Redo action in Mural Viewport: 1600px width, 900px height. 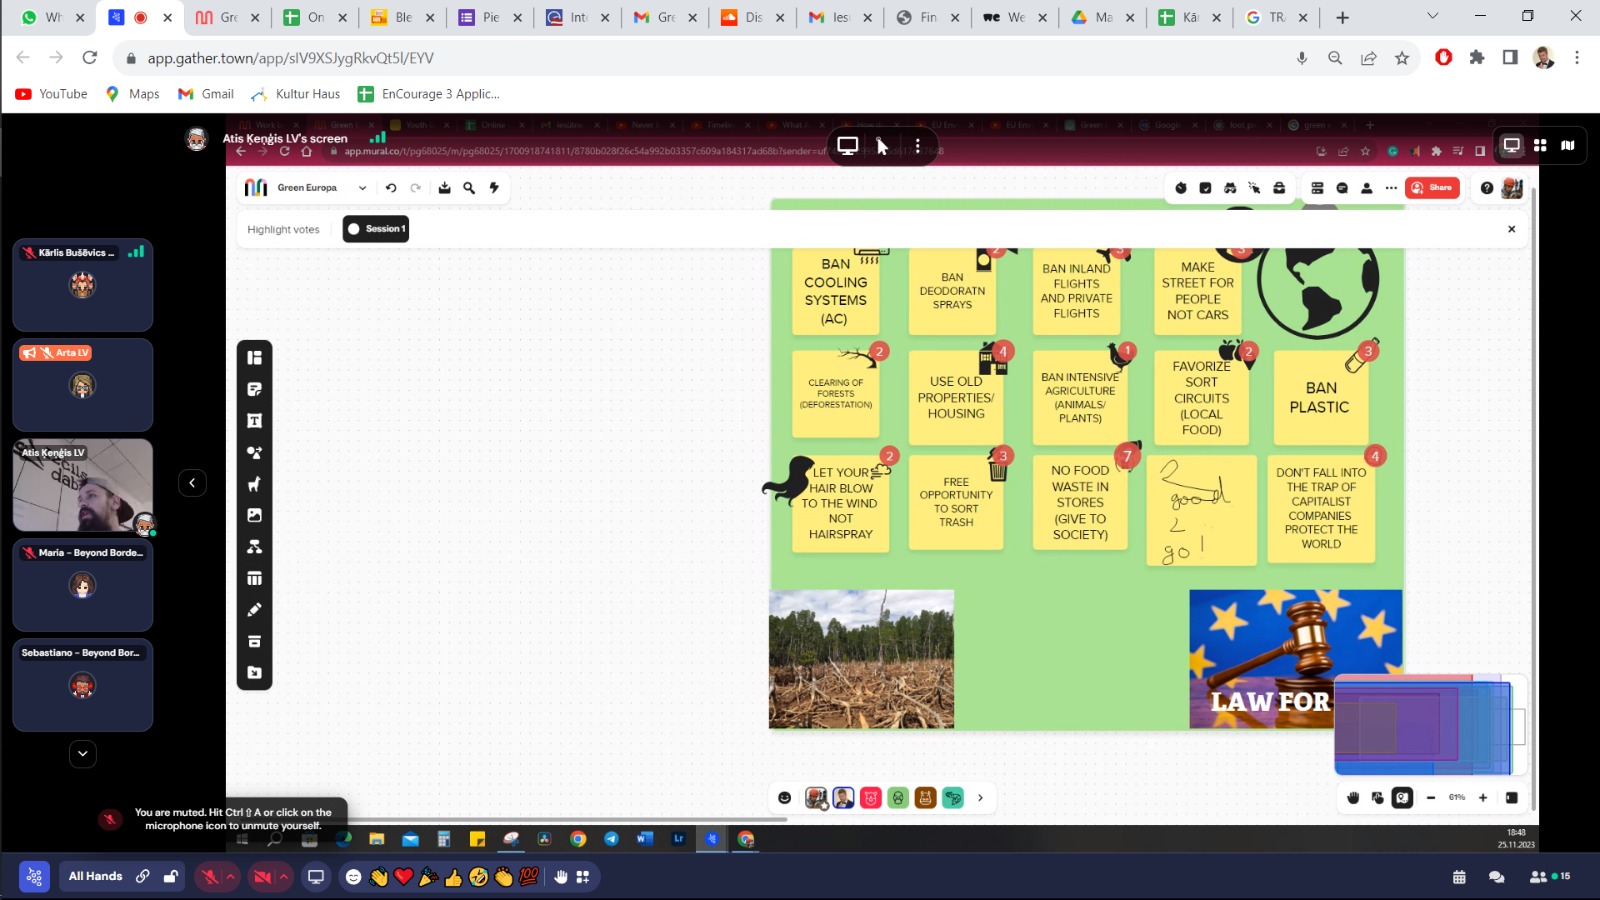click(416, 188)
